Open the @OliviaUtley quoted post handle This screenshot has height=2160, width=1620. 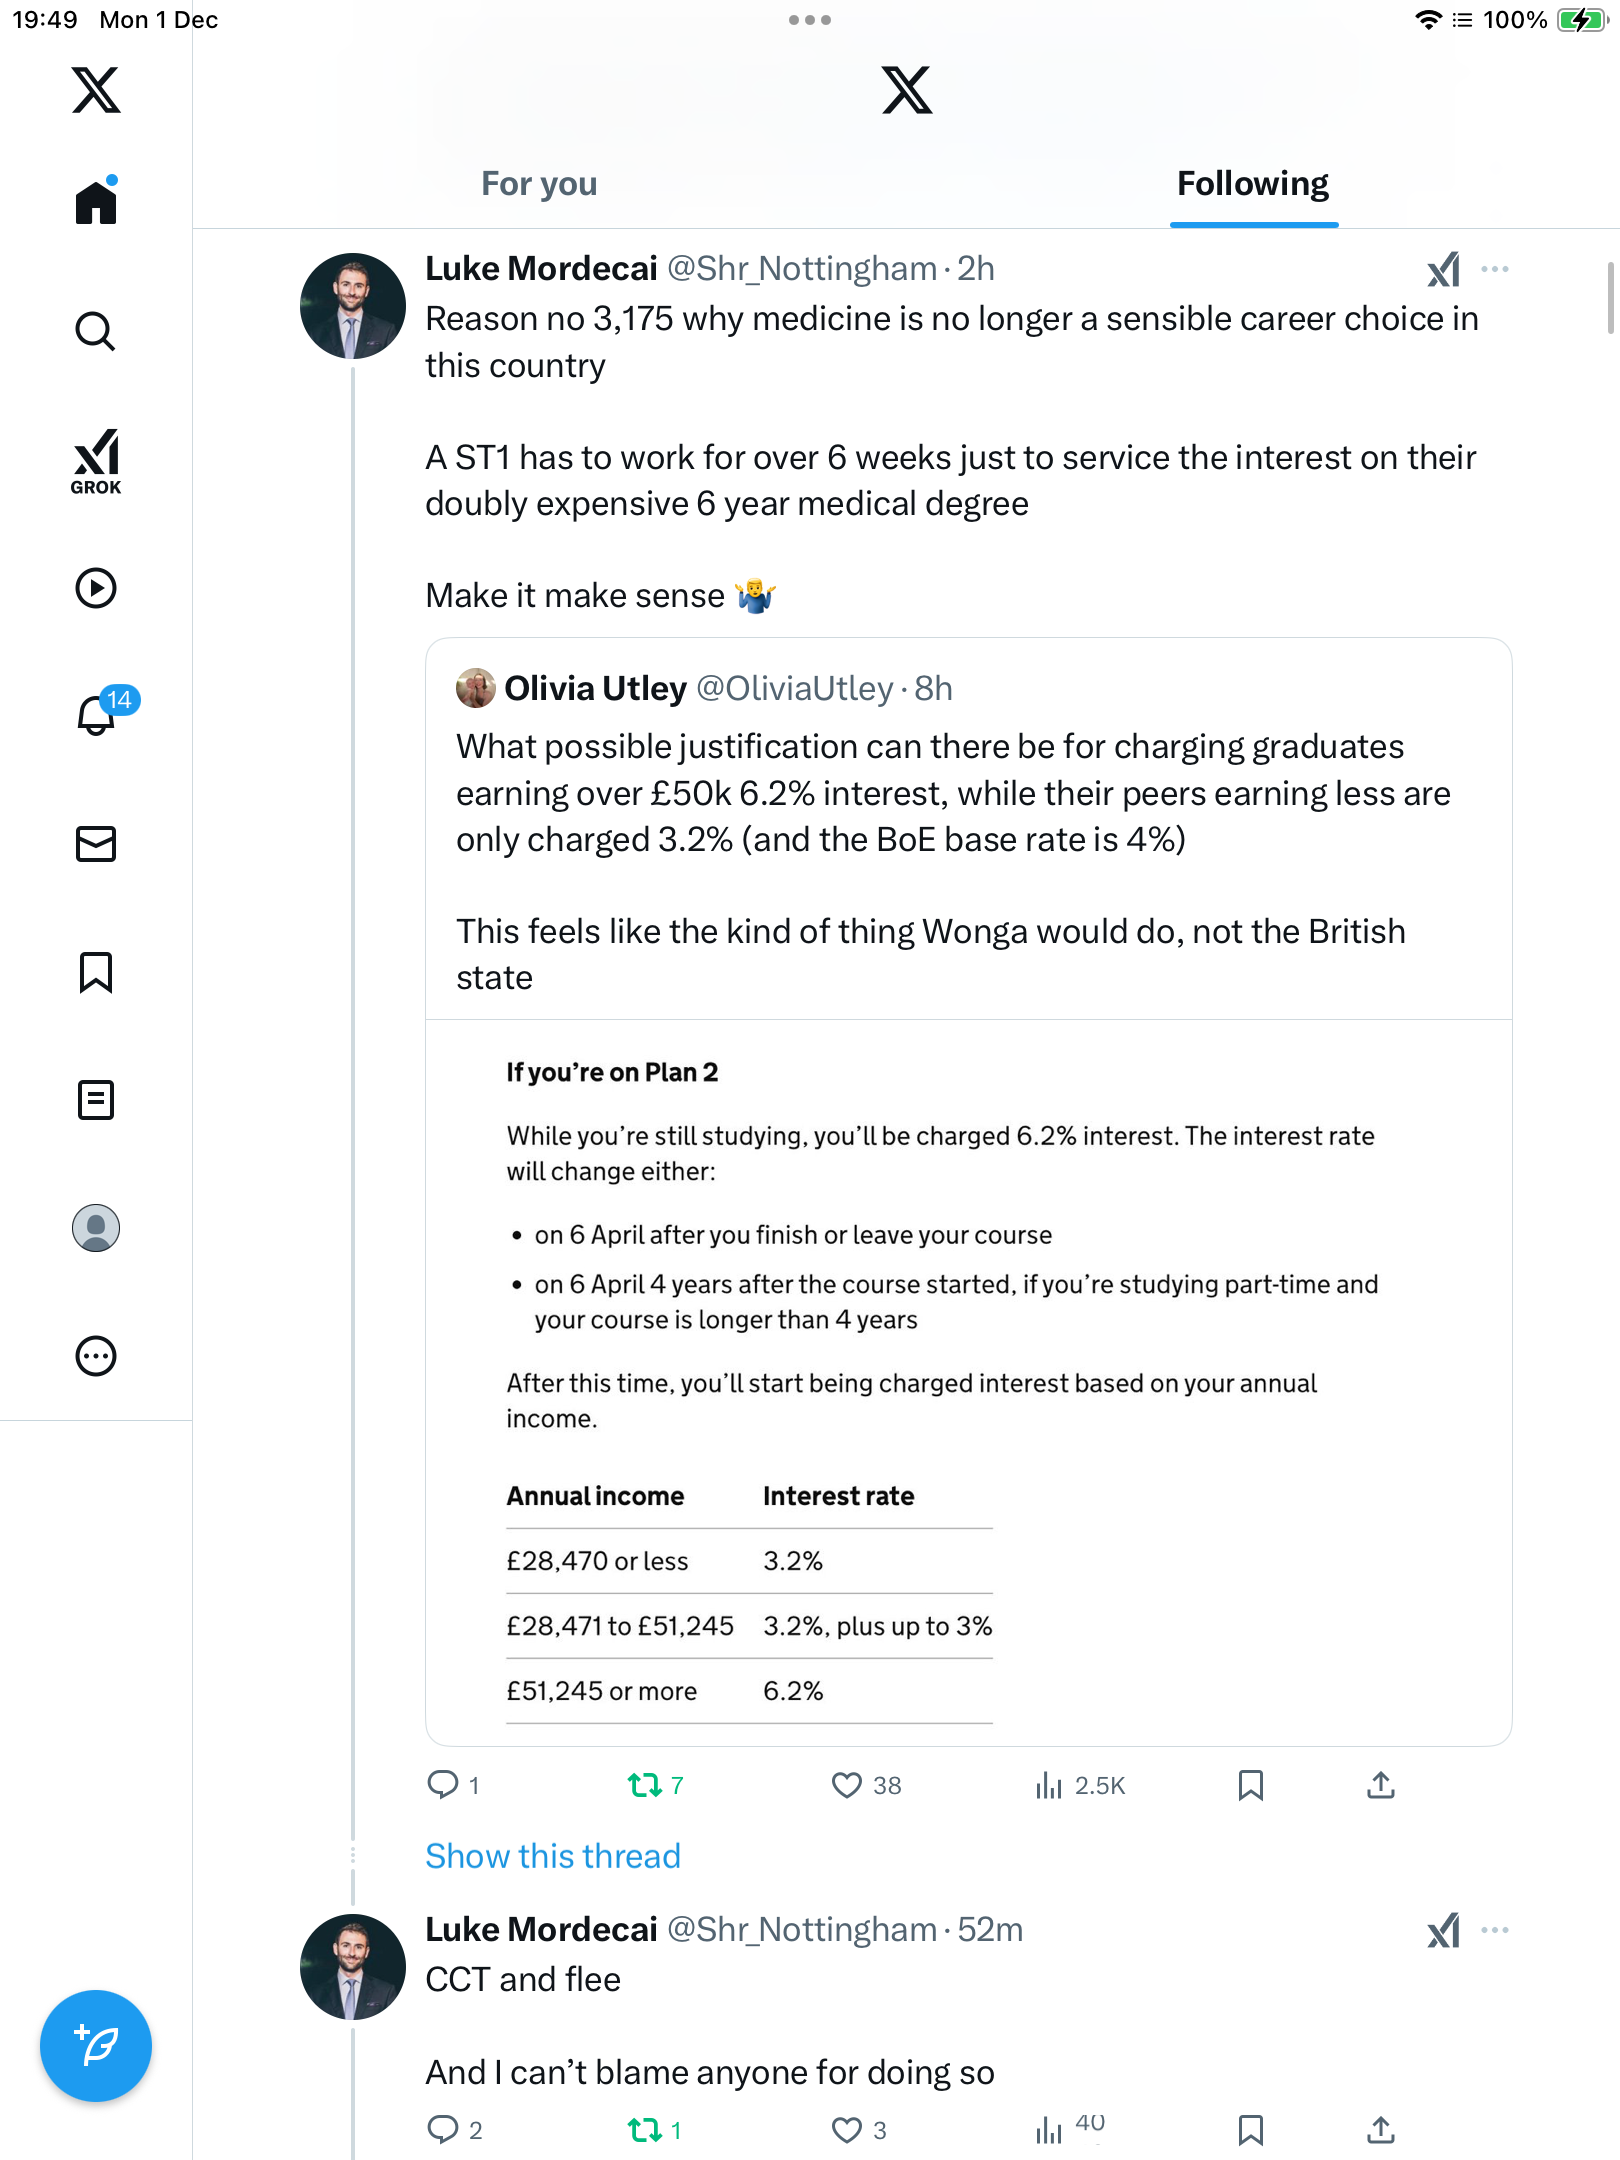[x=794, y=688]
